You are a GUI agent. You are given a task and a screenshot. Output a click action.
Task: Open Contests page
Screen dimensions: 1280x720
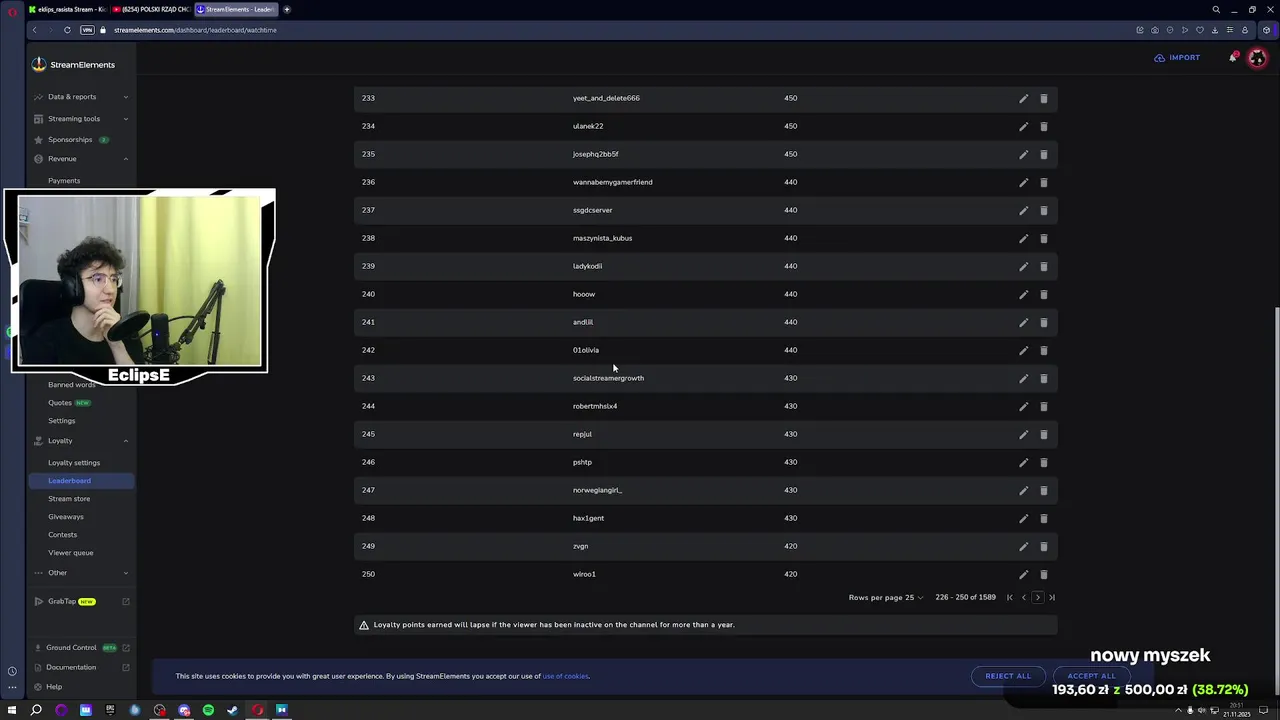(62, 535)
